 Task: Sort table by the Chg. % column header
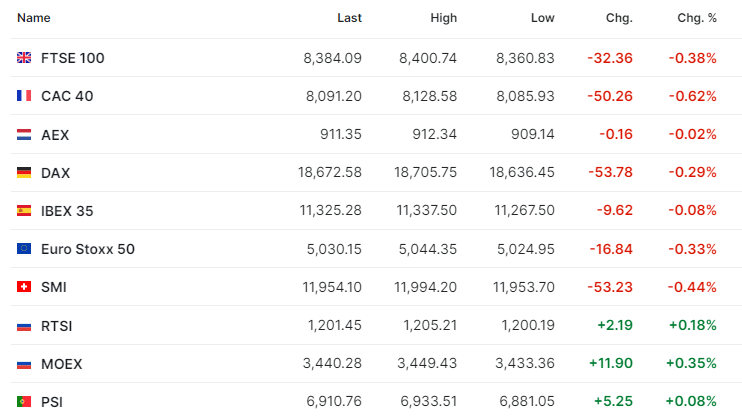697,18
